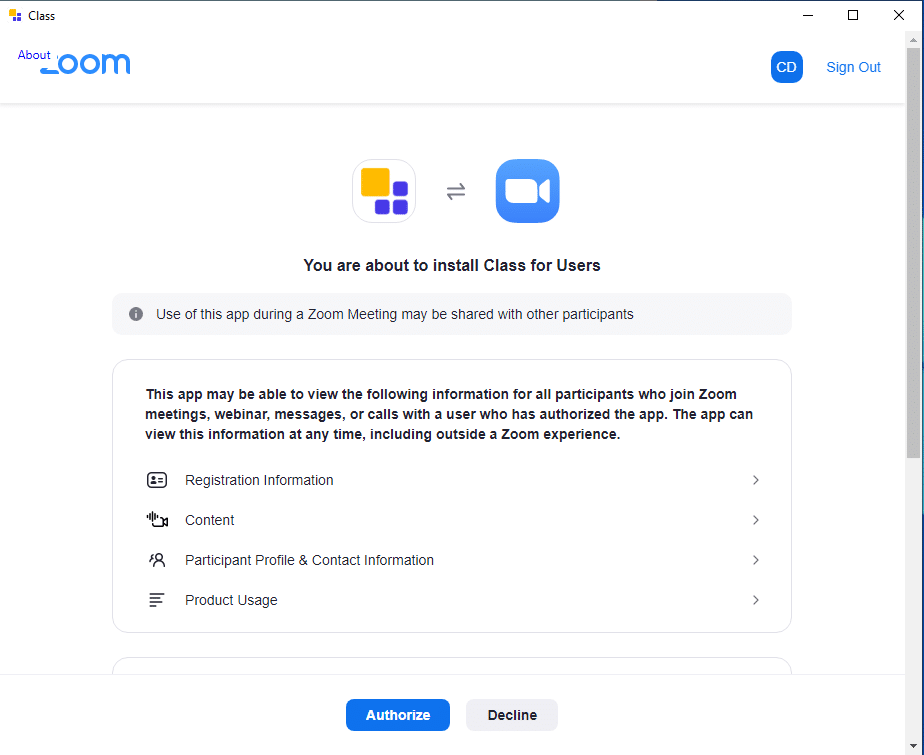Click the Product Usage lines icon

click(156, 600)
